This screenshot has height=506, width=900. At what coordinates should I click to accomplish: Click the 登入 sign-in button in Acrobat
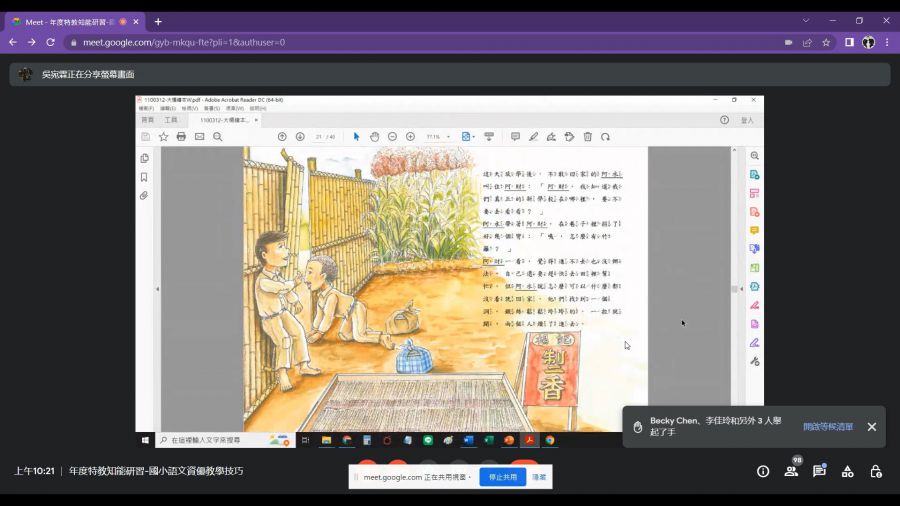(747, 120)
